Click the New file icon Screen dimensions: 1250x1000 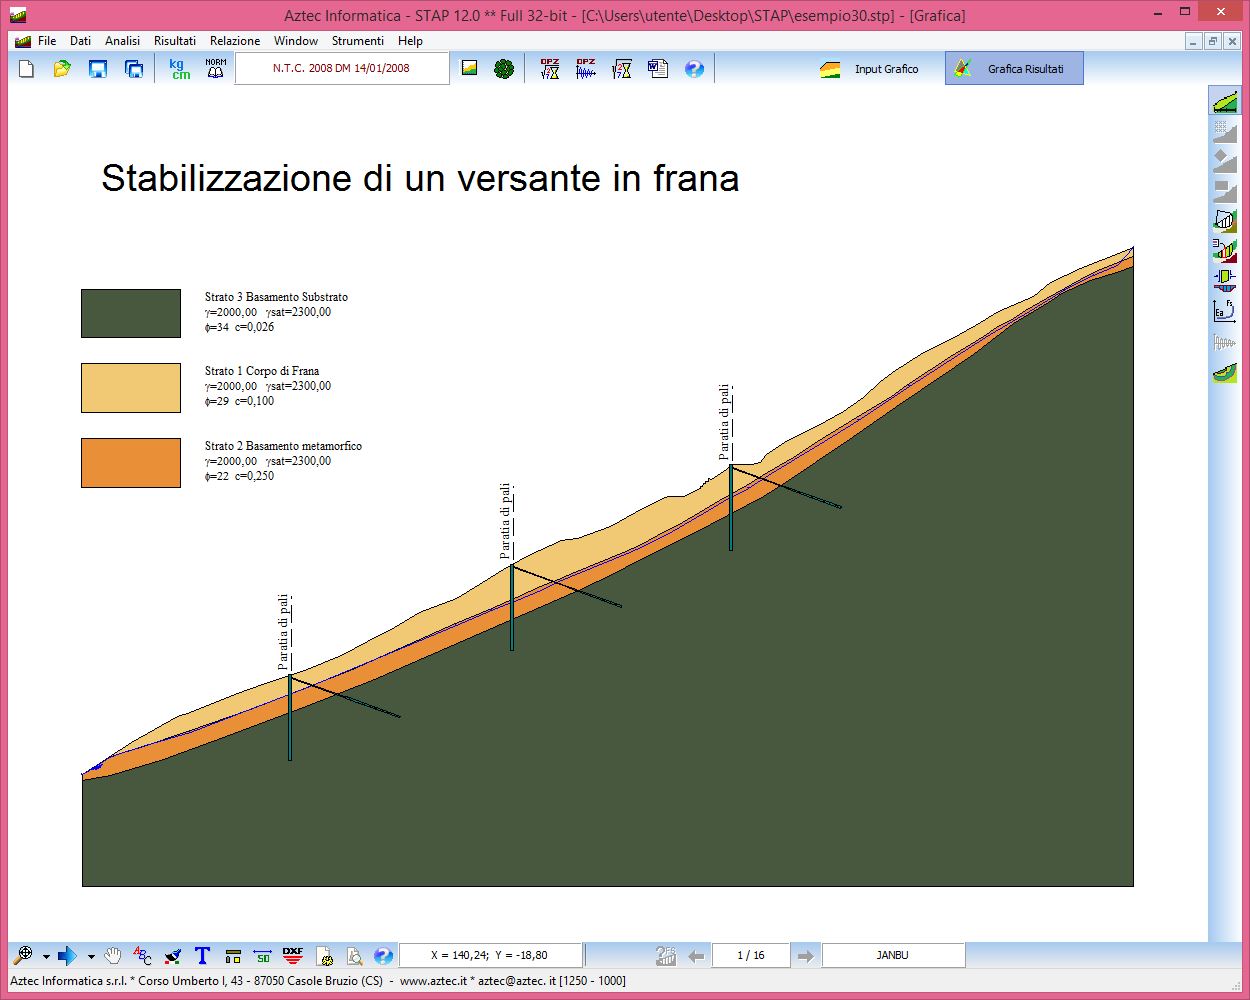pyautogui.click(x=27, y=69)
